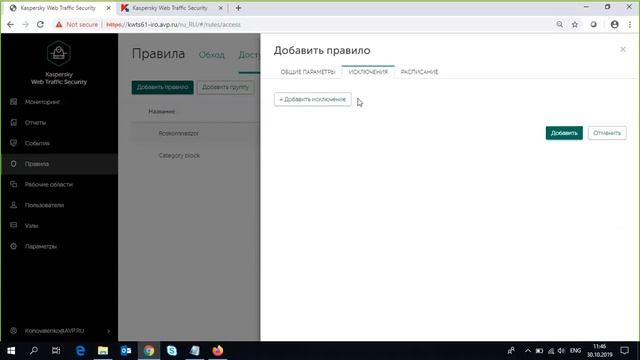This screenshot has width=640, height=360.
Task: Click the Отменить button
Action: tap(607, 133)
